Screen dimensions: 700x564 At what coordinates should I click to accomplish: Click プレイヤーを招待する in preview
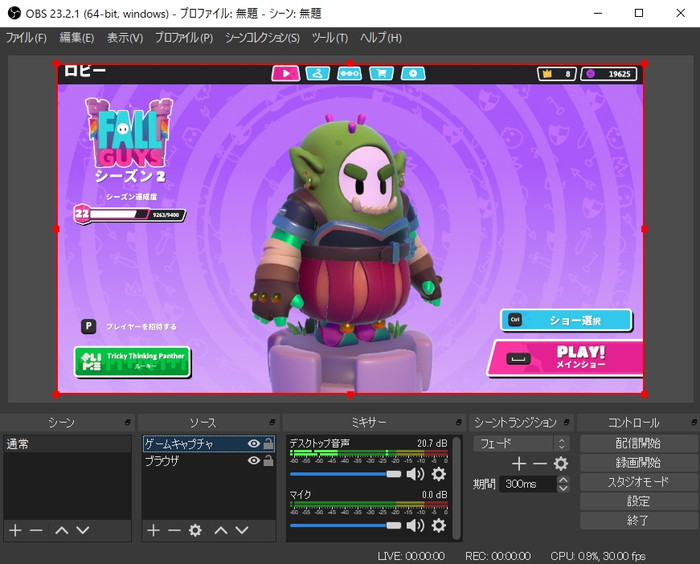(141, 326)
